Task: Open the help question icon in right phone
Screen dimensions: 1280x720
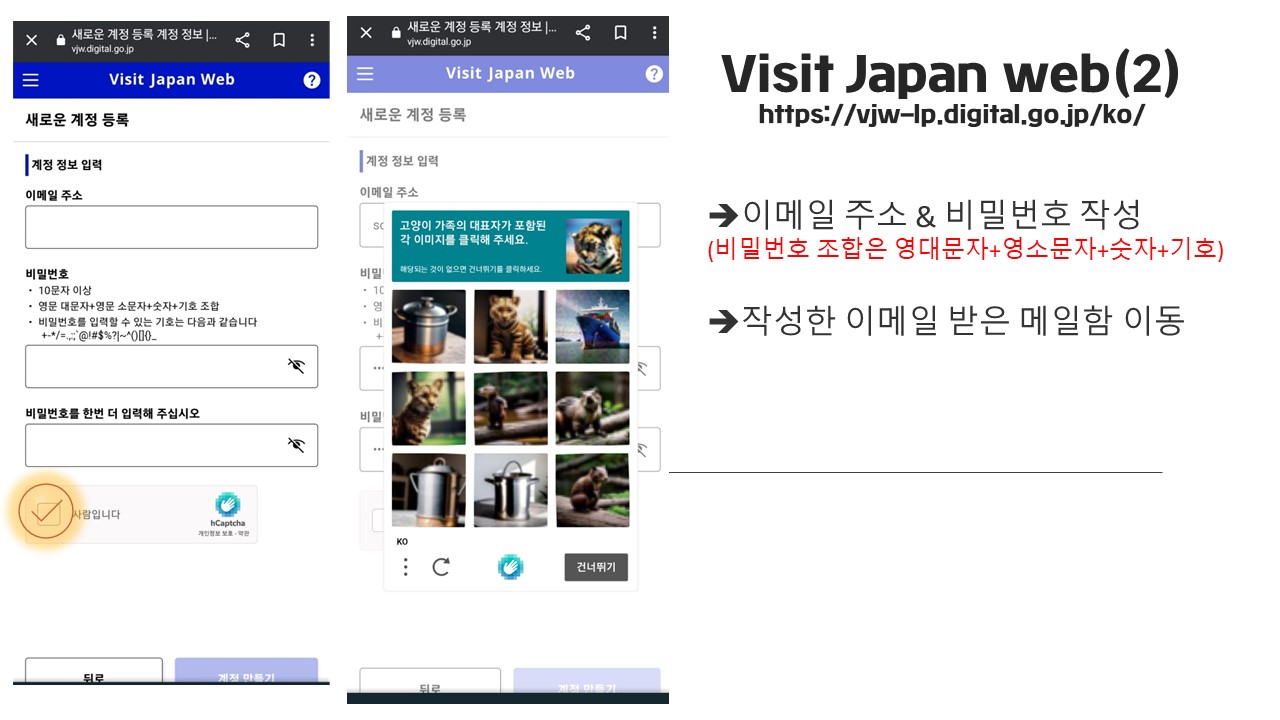Action: (654, 73)
